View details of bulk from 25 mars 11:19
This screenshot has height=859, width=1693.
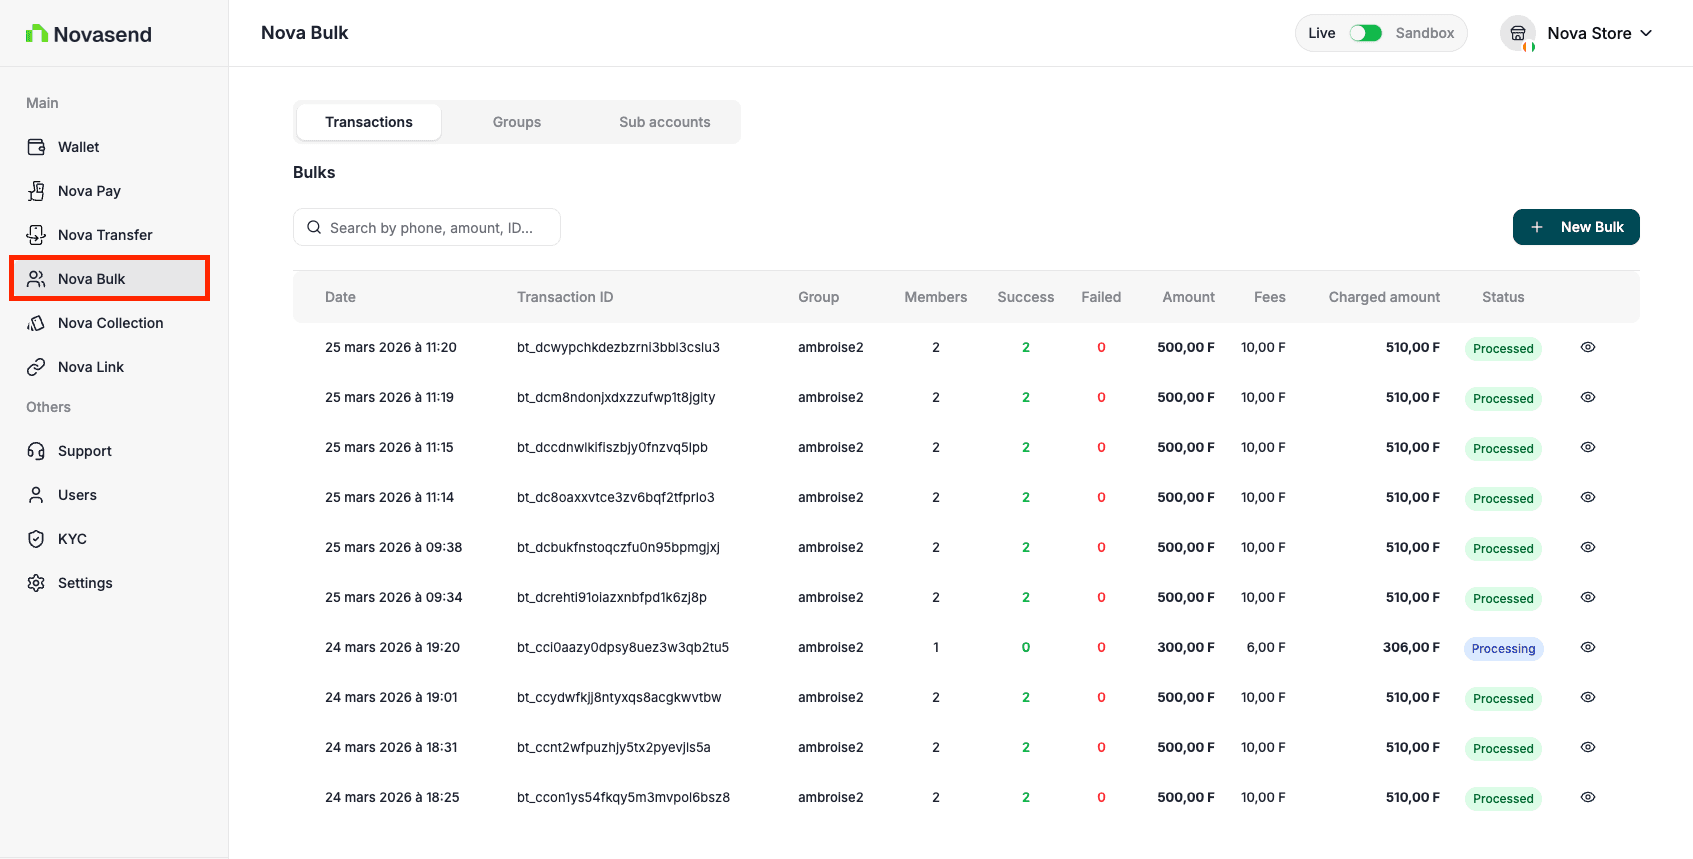(x=1588, y=397)
